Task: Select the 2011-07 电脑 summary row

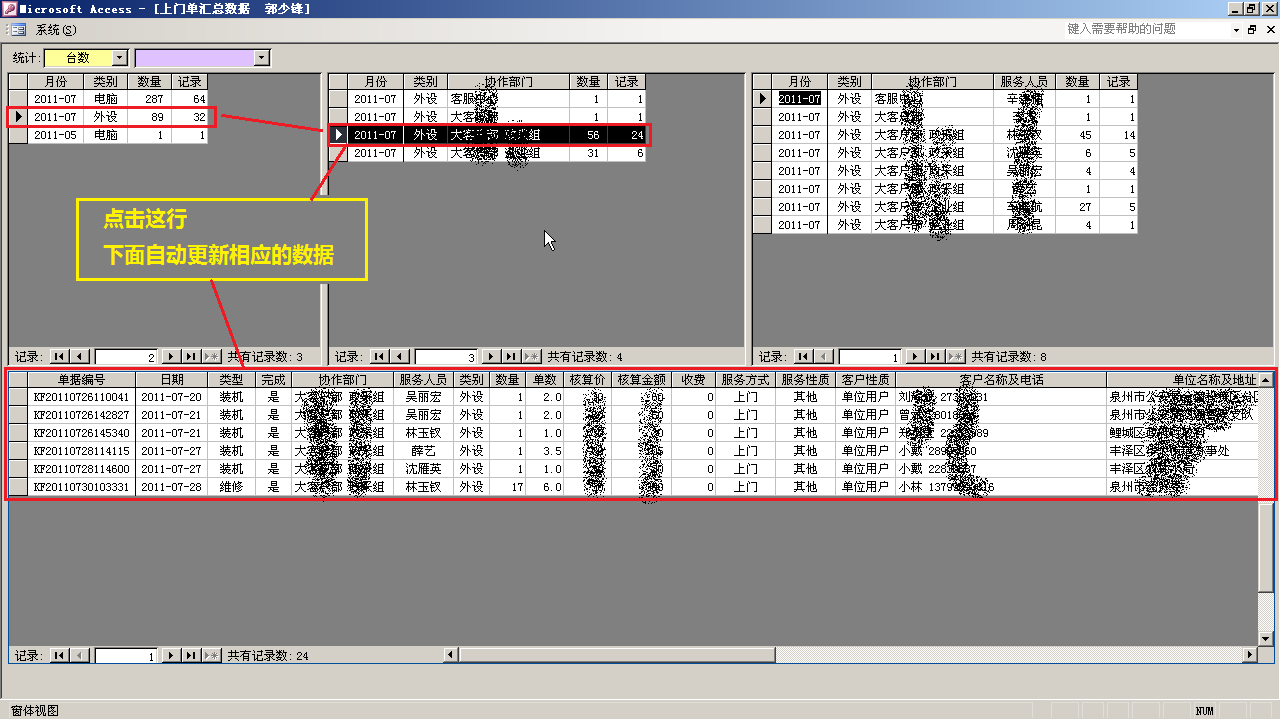Action: pos(18,99)
